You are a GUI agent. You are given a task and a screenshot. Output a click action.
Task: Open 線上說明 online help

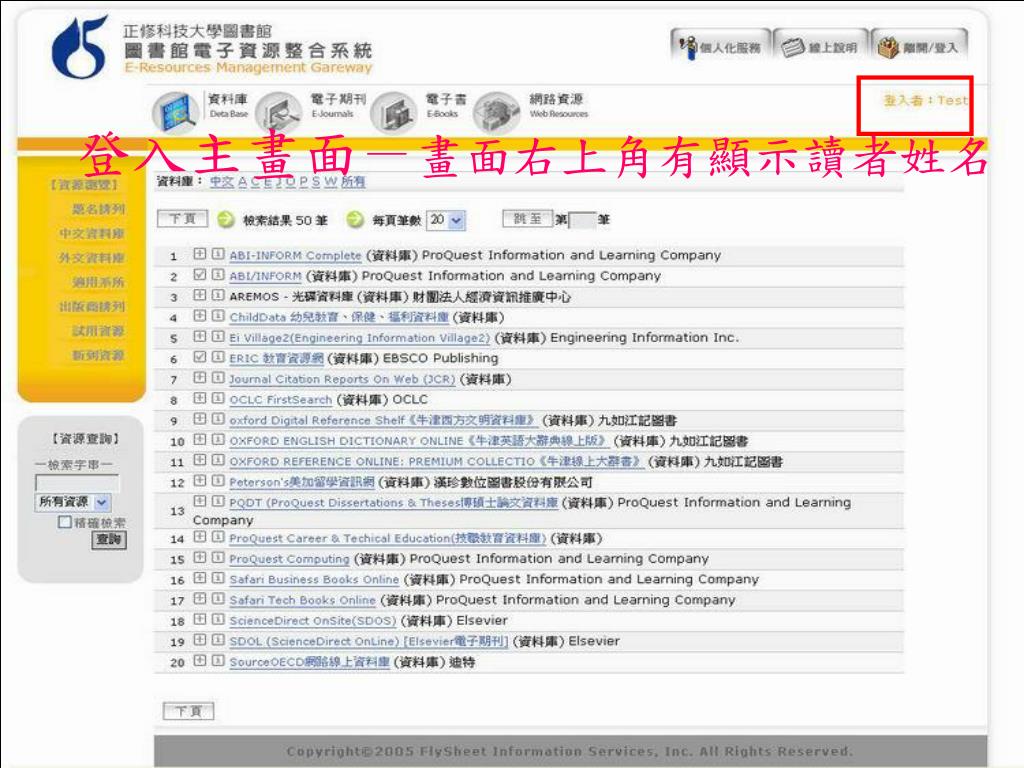[x=822, y=47]
